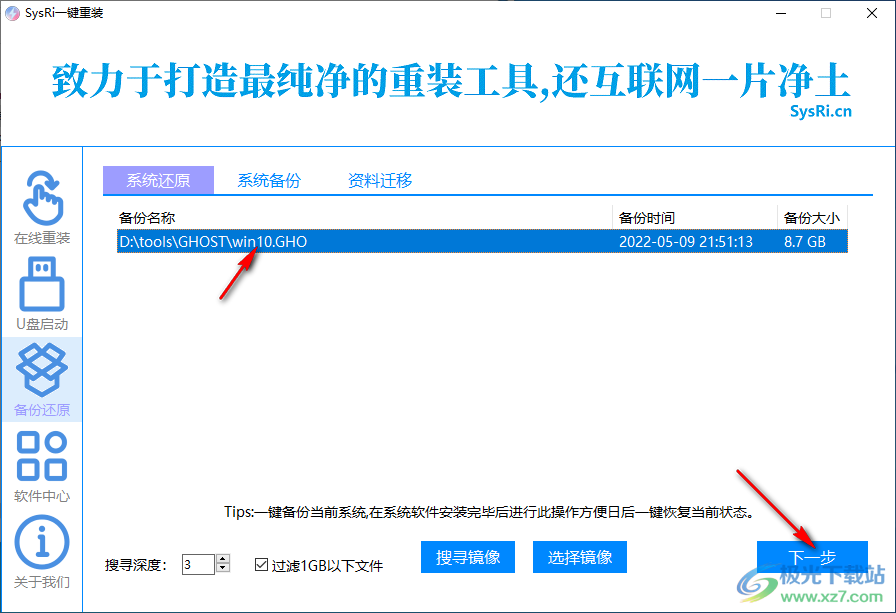896x613 pixels.
Task: Click the 搜寻深度 depth input field
Action: click(x=200, y=564)
